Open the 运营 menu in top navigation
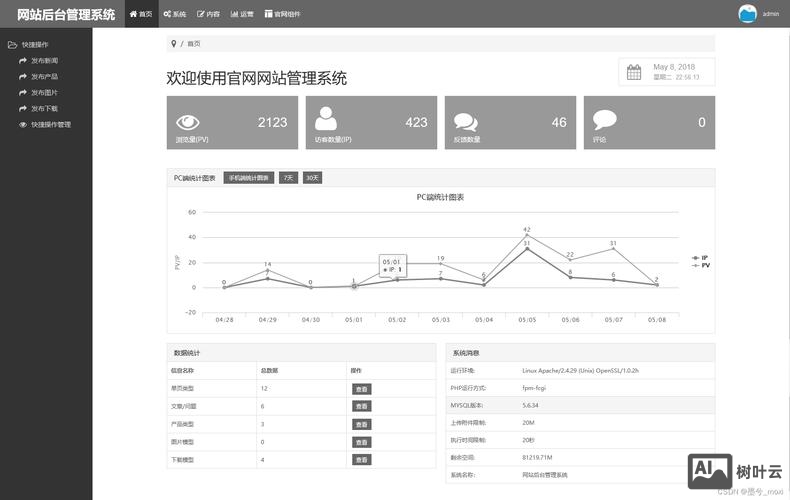The width and height of the screenshot is (790, 500). [x=242, y=14]
